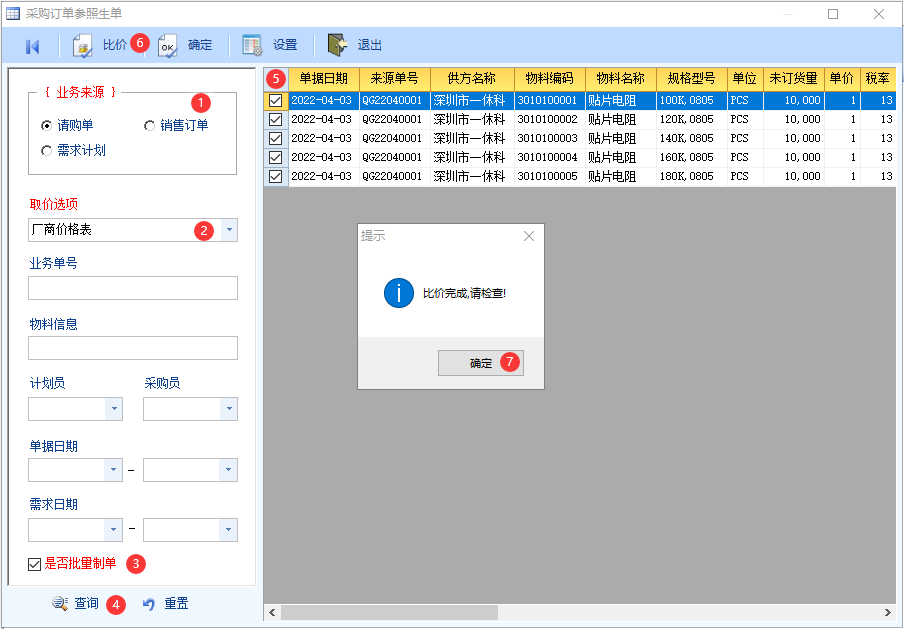Click the scrollbar left arrow
Viewport: 904px width, 629px height.
pyautogui.click(x=272, y=612)
